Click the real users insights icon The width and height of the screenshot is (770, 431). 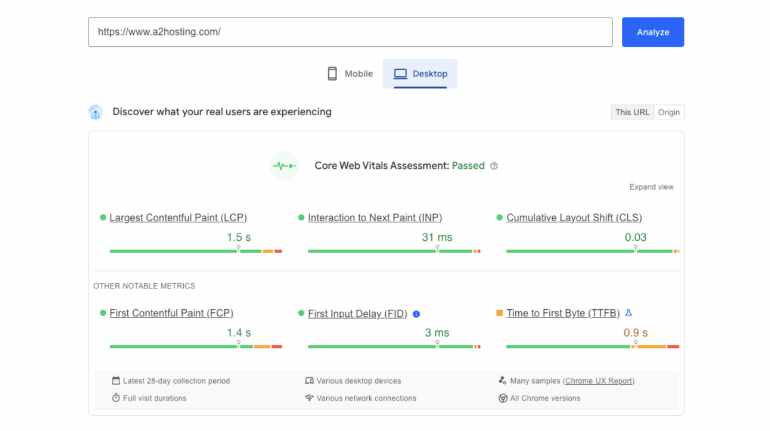click(x=95, y=112)
